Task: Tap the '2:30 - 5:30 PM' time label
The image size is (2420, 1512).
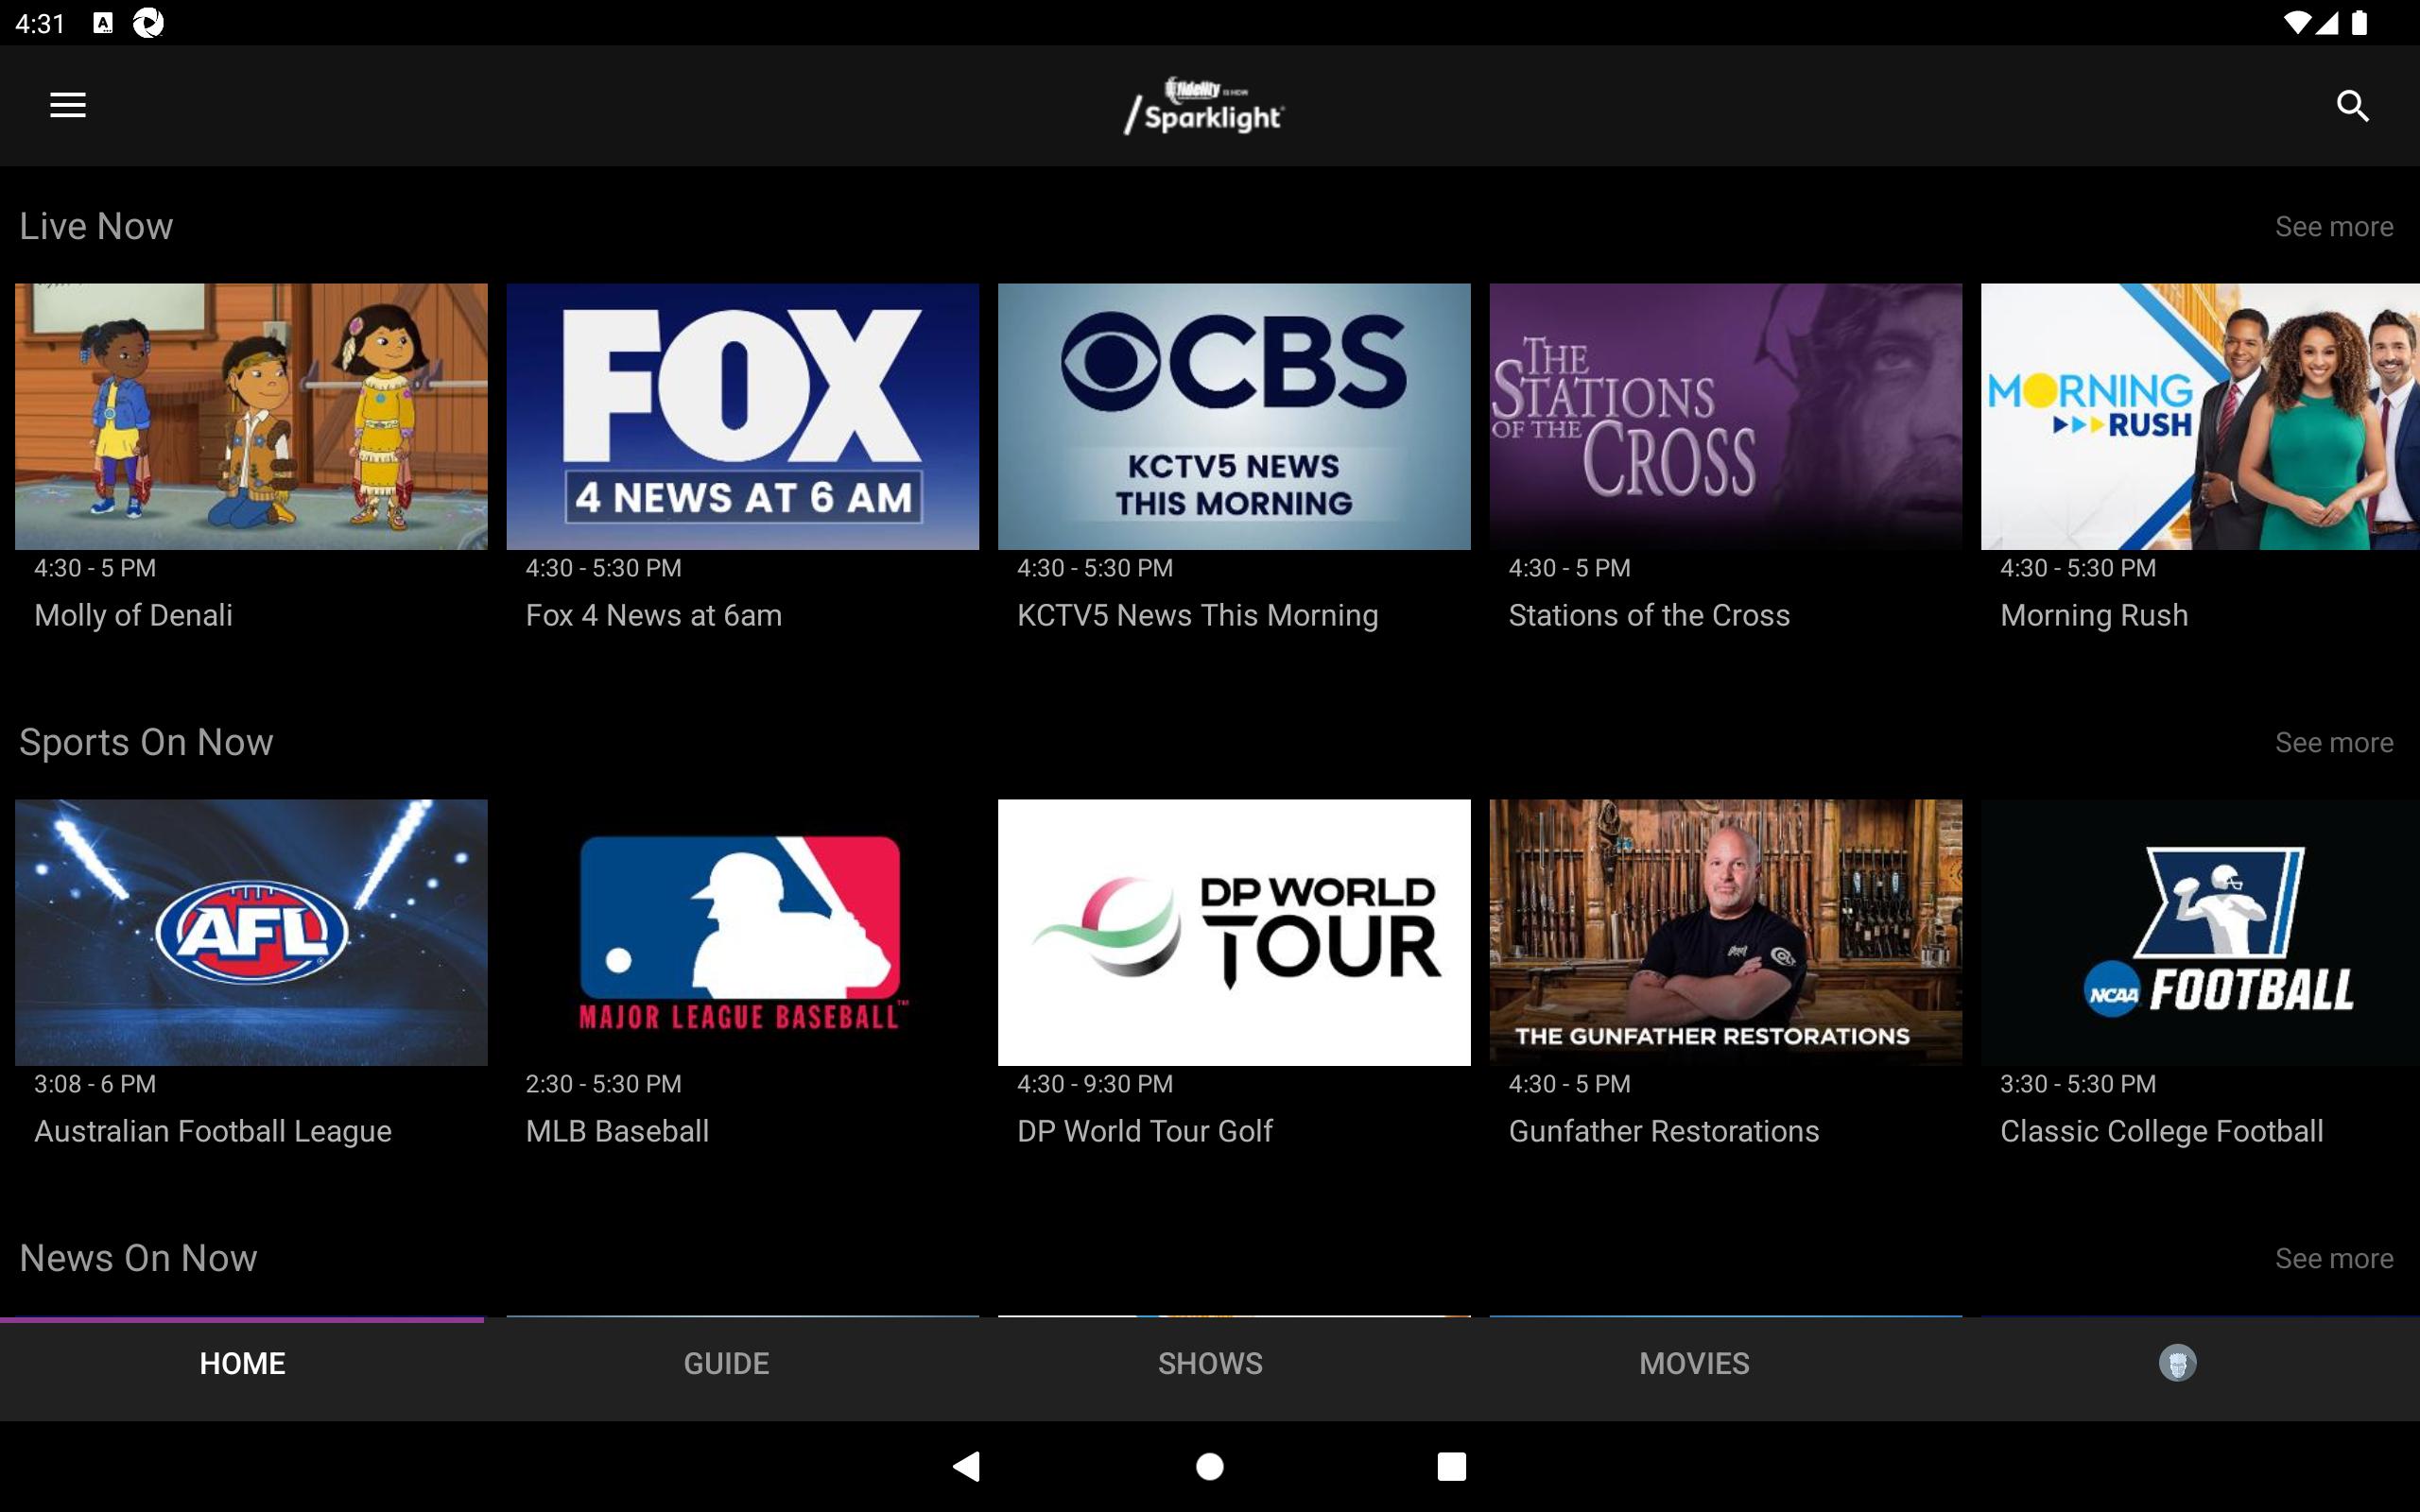Action: click(x=603, y=1084)
